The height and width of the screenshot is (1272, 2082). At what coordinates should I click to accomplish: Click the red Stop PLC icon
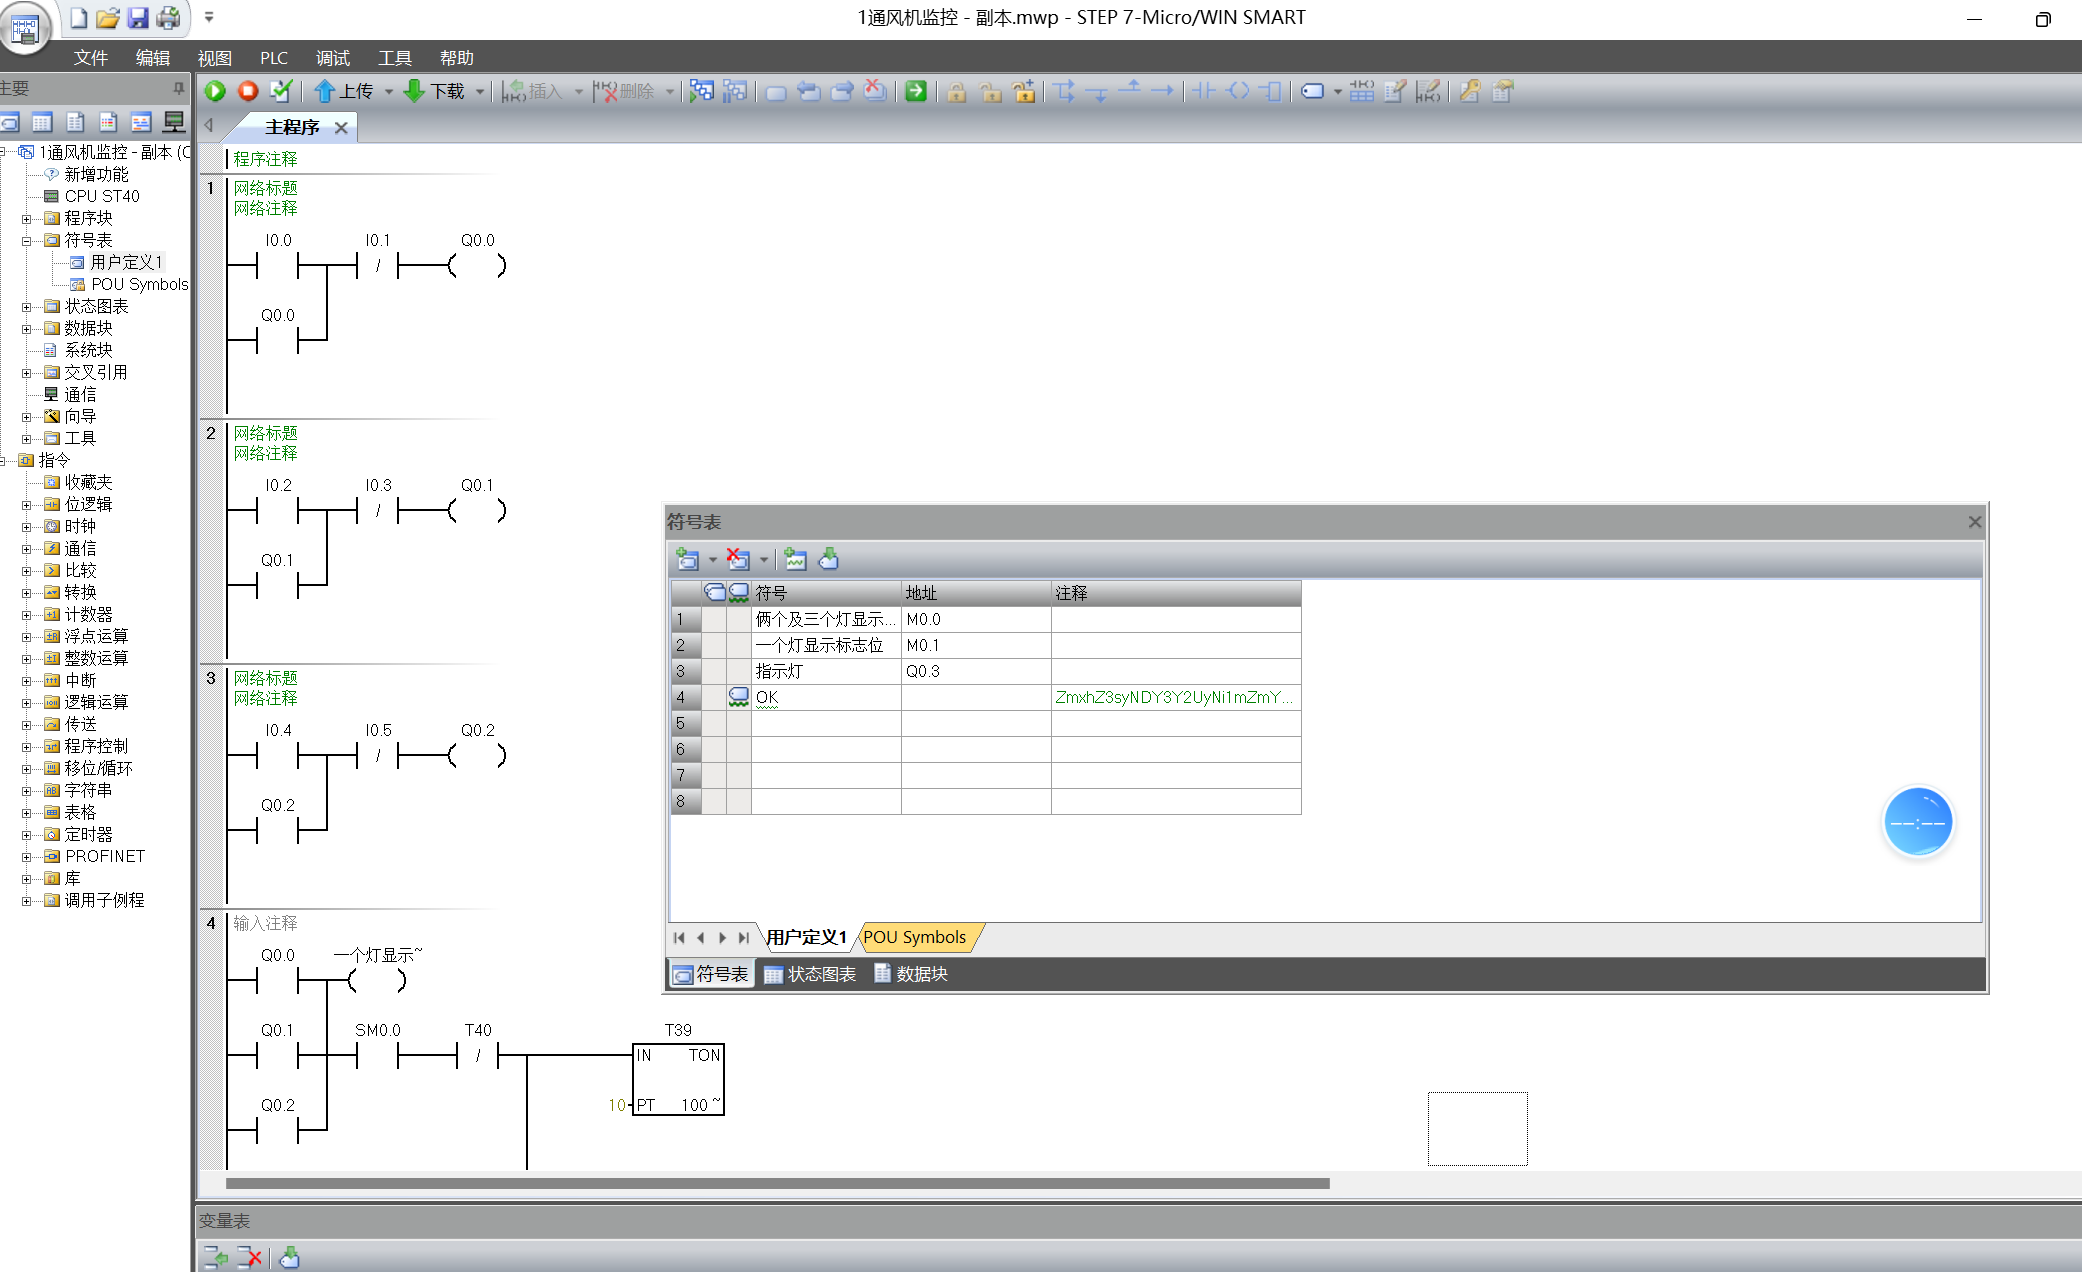pos(248,91)
